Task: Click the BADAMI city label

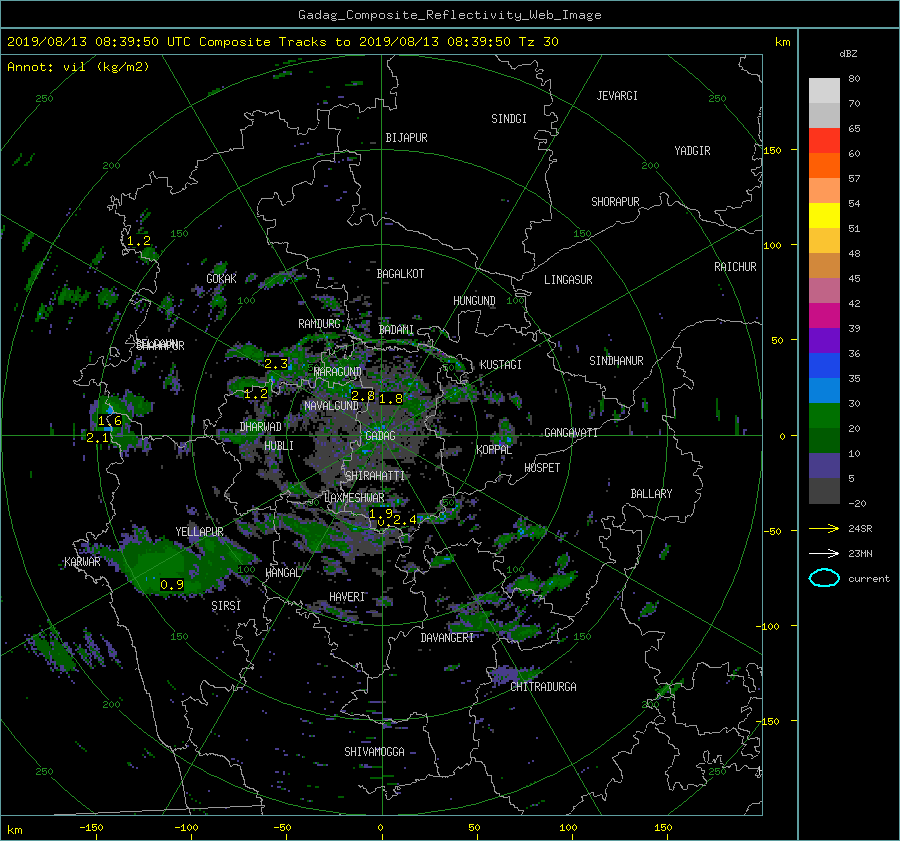Action: [x=396, y=330]
